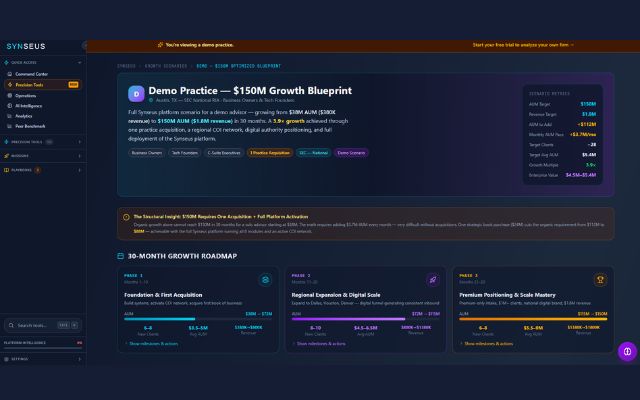Click the Search tools input field
This screenshot has height=400, width=640.
point(42,325)
